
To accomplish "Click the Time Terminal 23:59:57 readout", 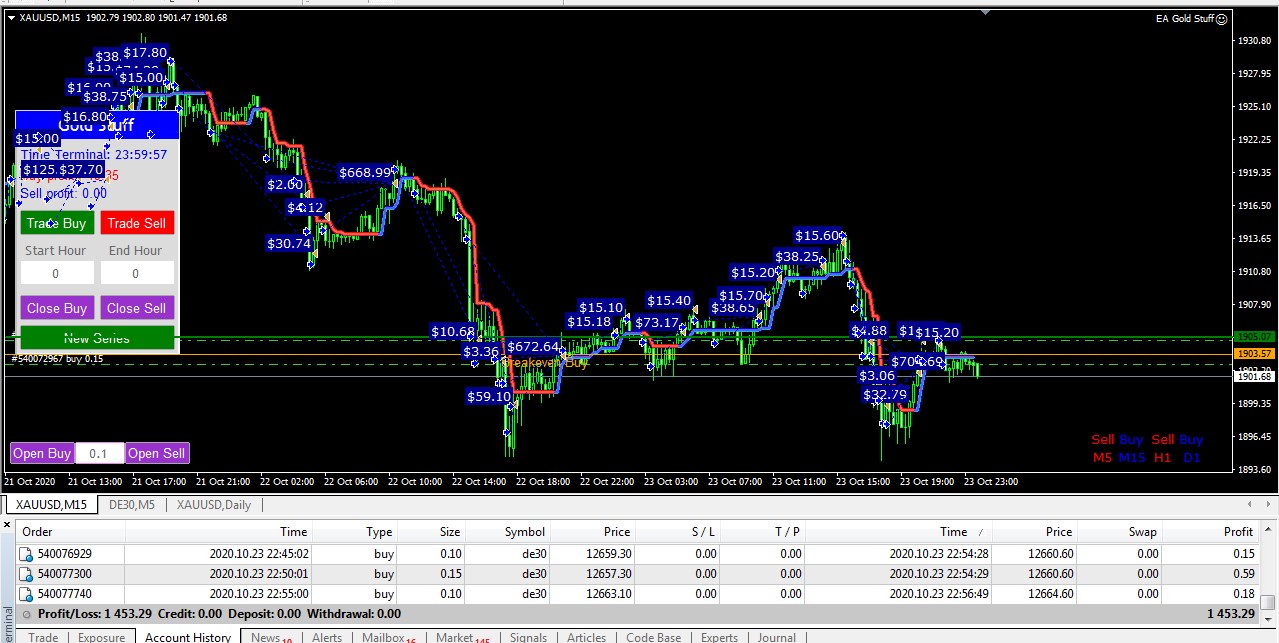I will click(x=94, y=155).
